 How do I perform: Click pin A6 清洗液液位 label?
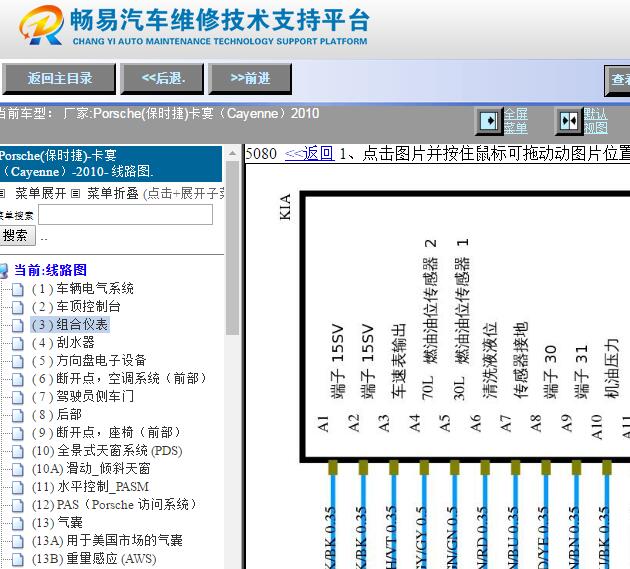tap(490, 360)
